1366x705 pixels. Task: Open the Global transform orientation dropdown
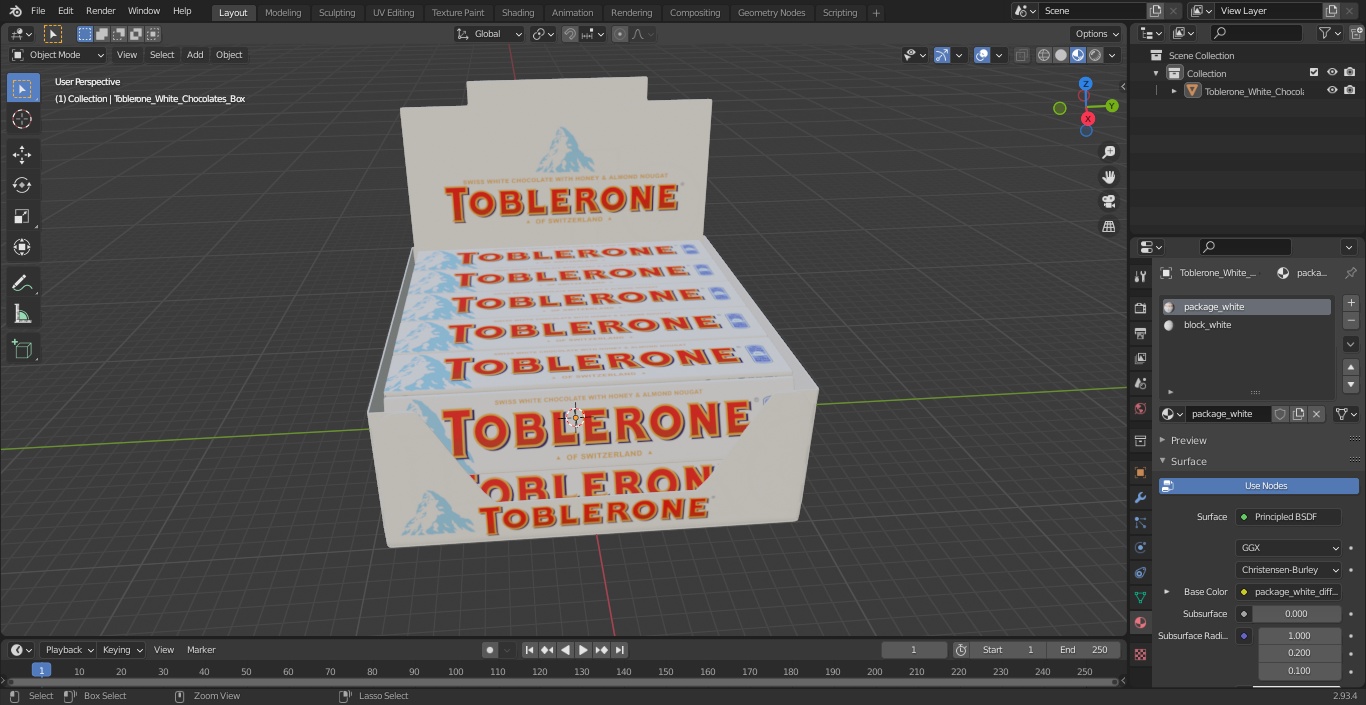(x=490, y=34)
